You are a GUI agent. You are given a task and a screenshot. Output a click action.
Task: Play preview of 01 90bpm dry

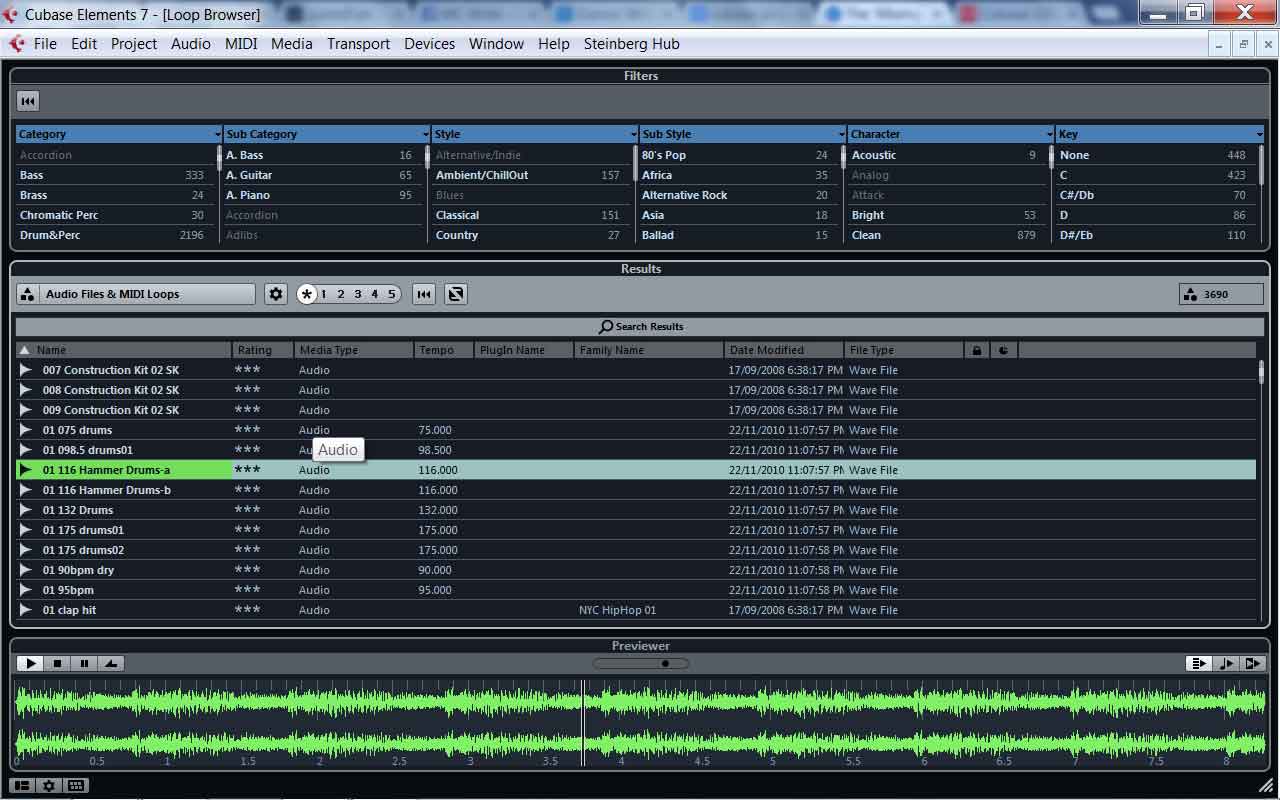(x=26, y=570)
